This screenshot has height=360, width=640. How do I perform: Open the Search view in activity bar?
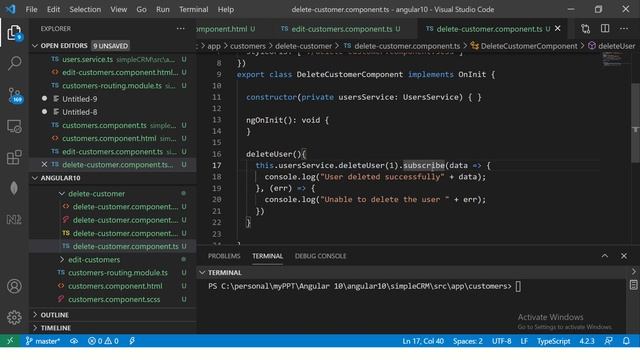[x=14, y=63]
